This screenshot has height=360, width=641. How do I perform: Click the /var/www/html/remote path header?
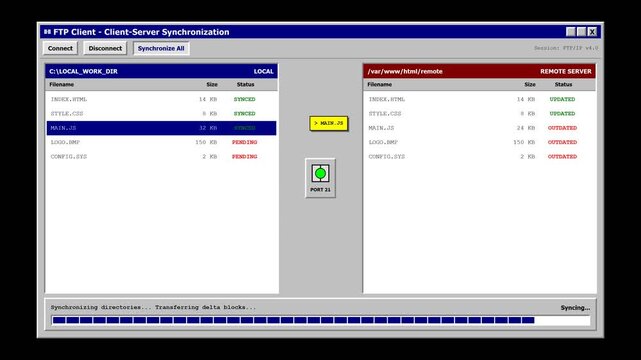405,71
